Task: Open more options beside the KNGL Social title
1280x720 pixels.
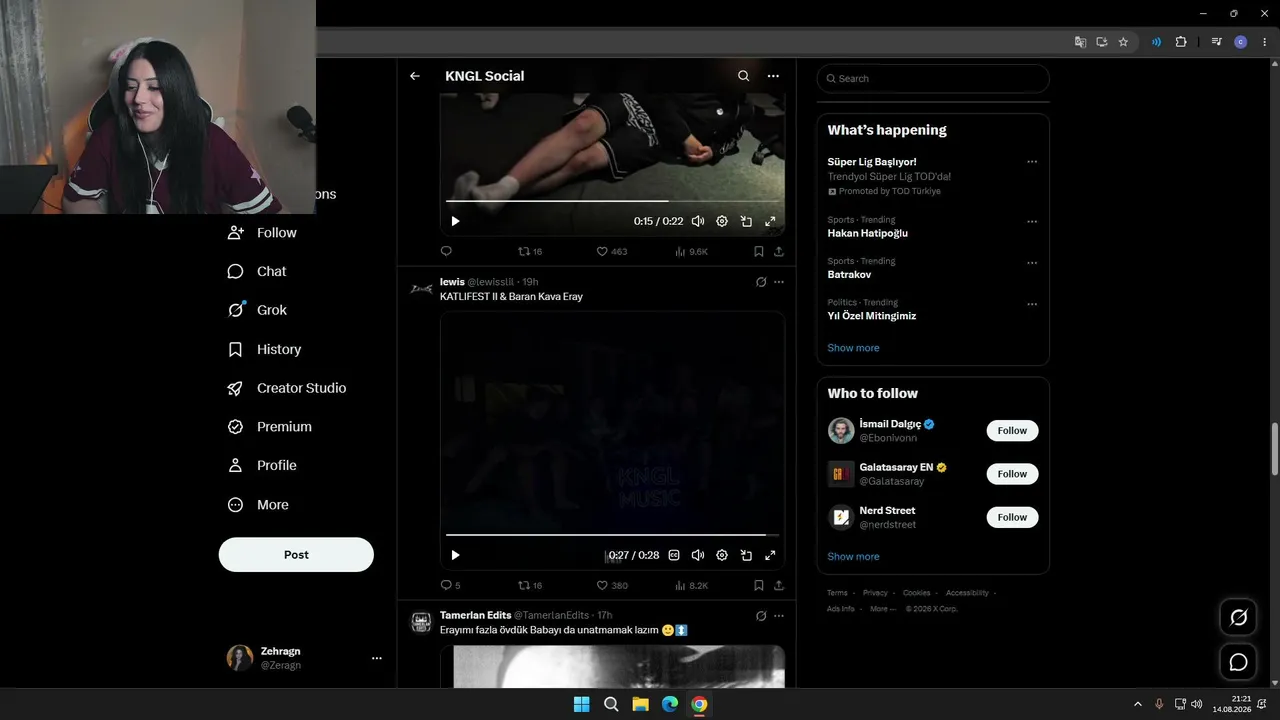Action: pos(773,76)
